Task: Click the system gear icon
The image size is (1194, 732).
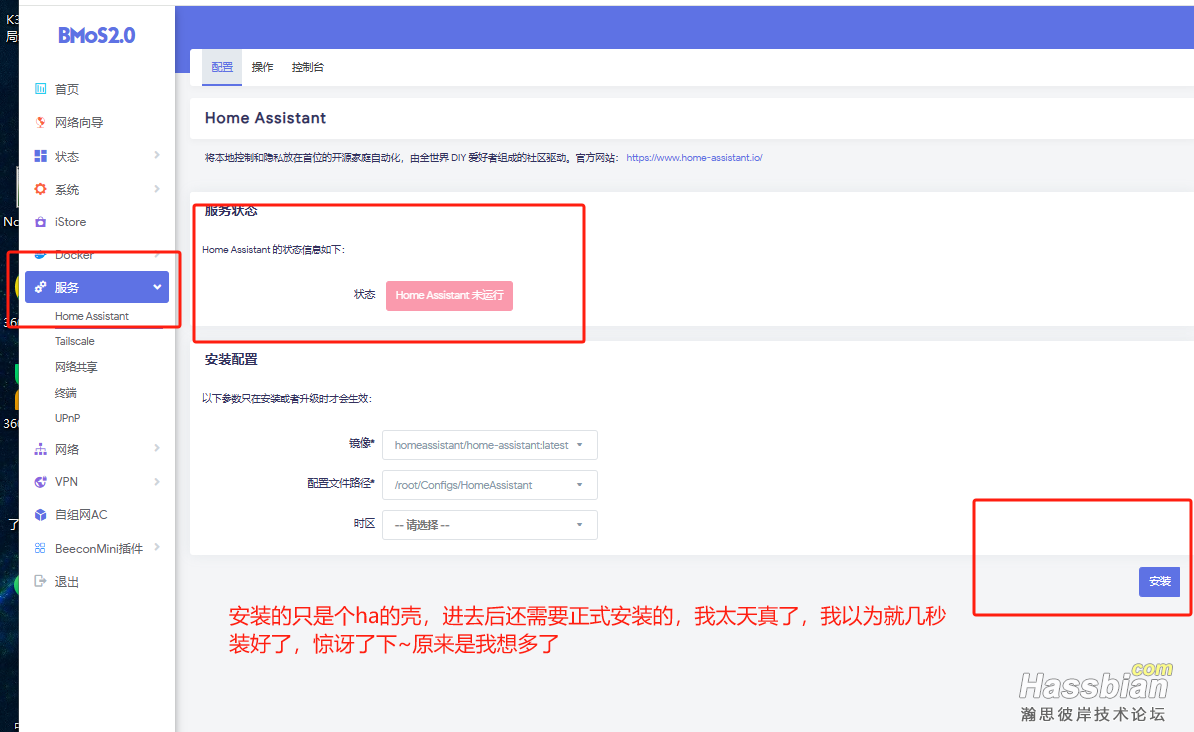Action: [x=40, y=189]
